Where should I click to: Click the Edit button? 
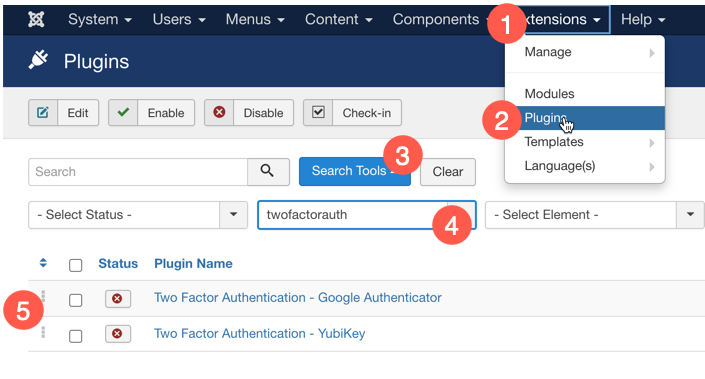click(x=63, y=112)
